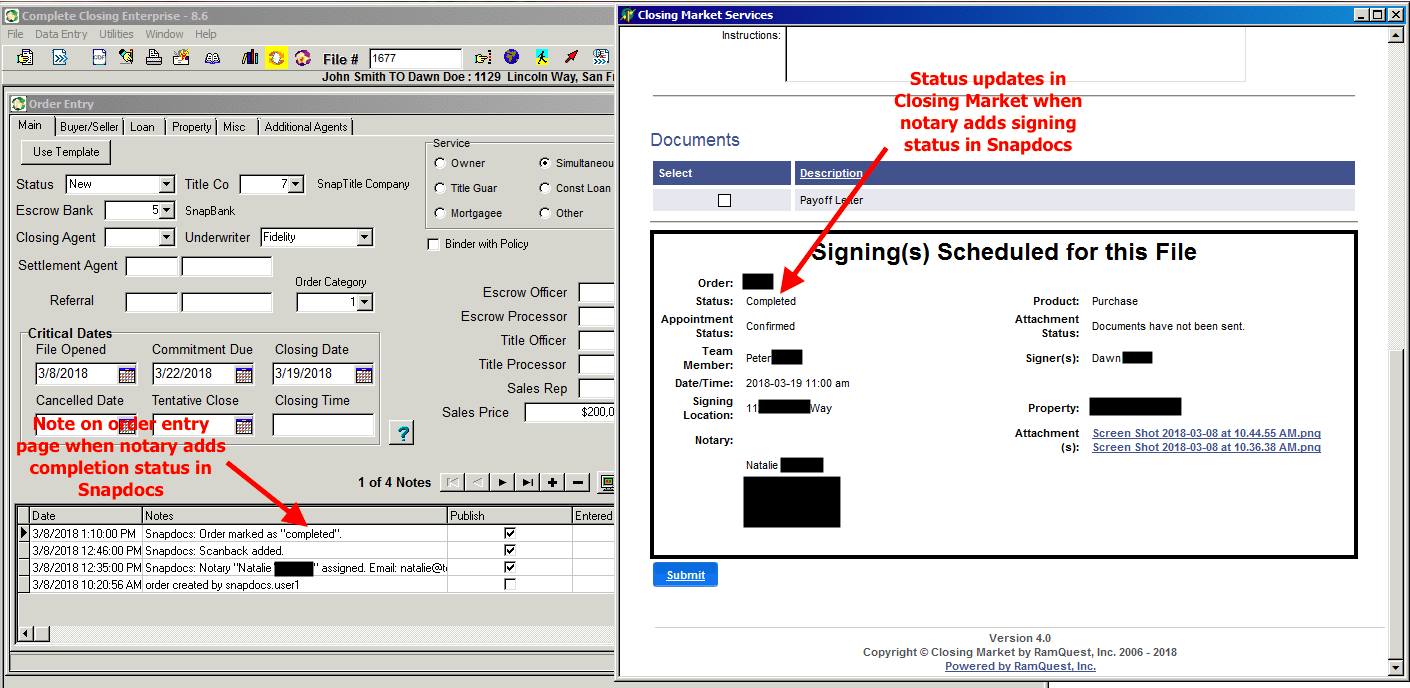Open the Data Entry menu
This screenshot has width=1410, height=688.
tap(61, 34)
